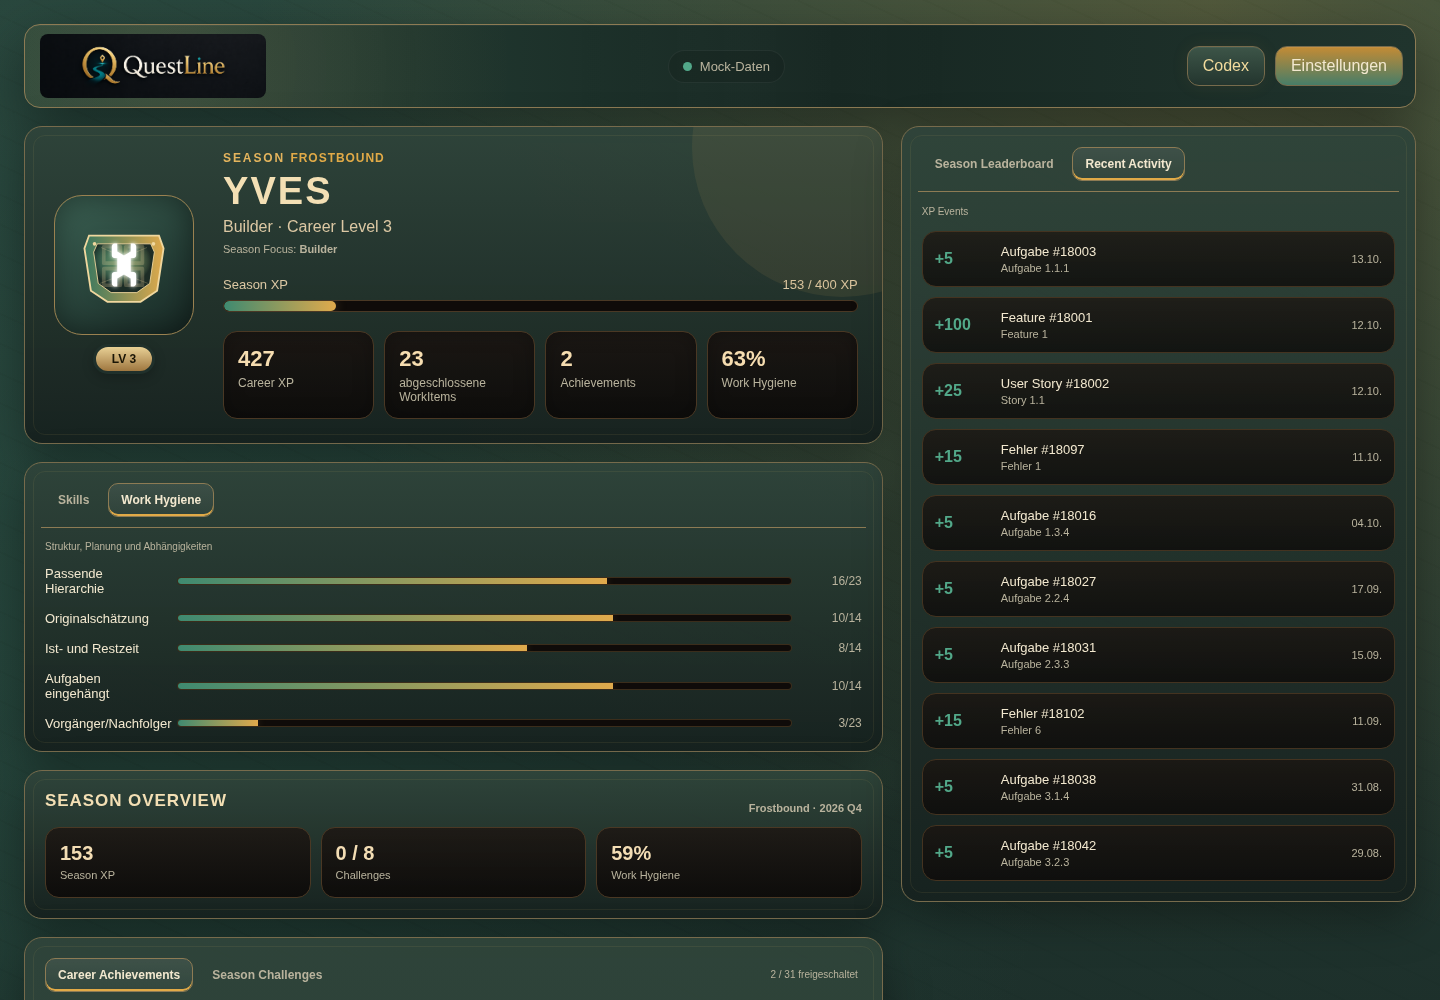Open the Aufgabe #18042 activity entry

tap(1158, 853)
